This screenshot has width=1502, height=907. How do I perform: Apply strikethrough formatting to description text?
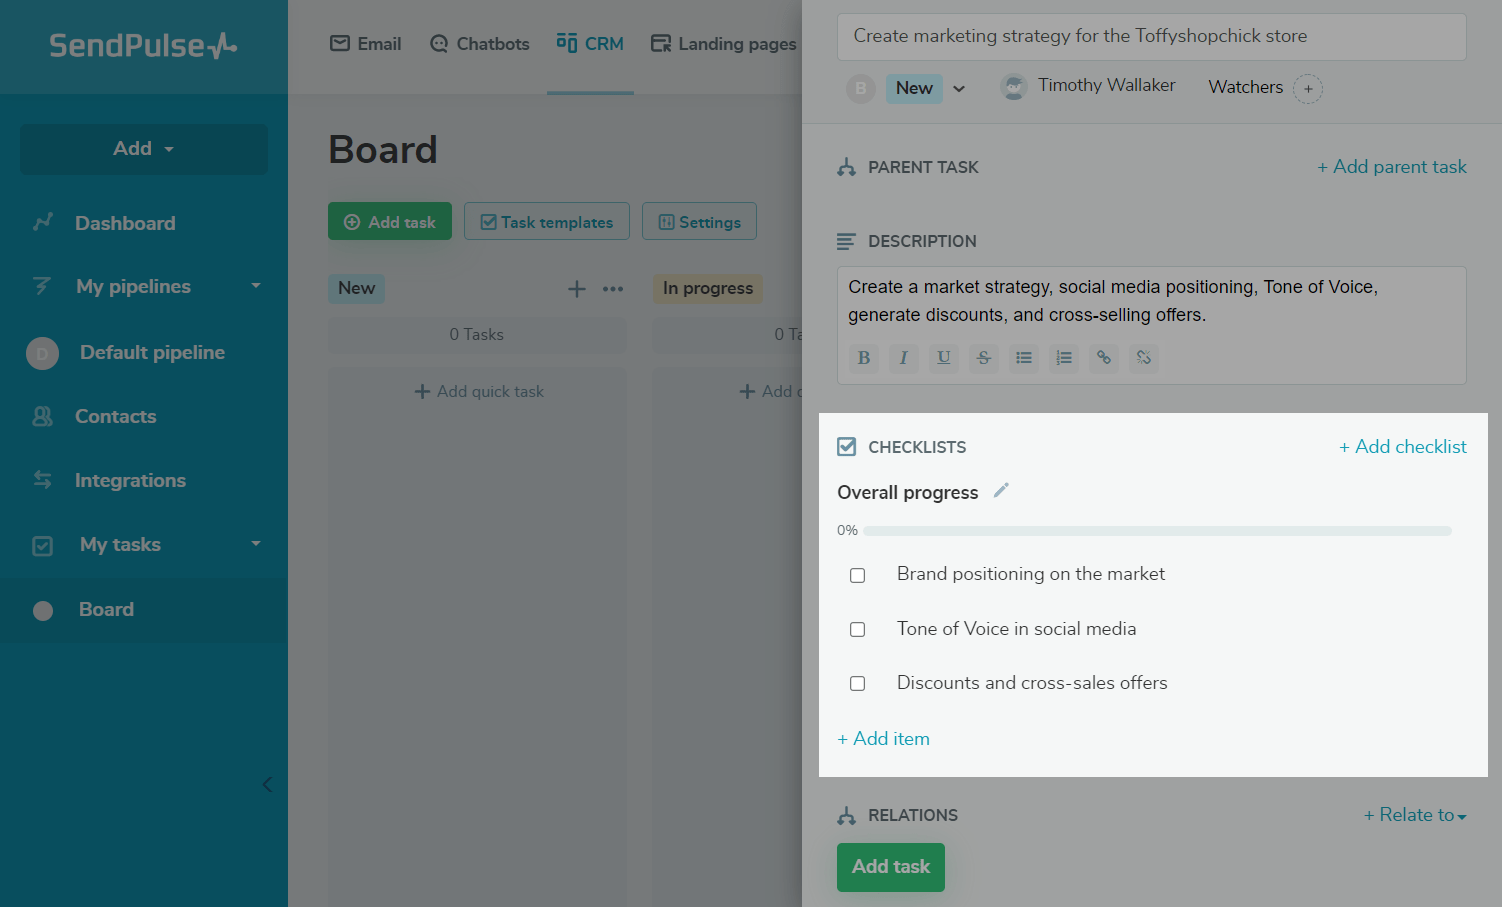[984, 358]
